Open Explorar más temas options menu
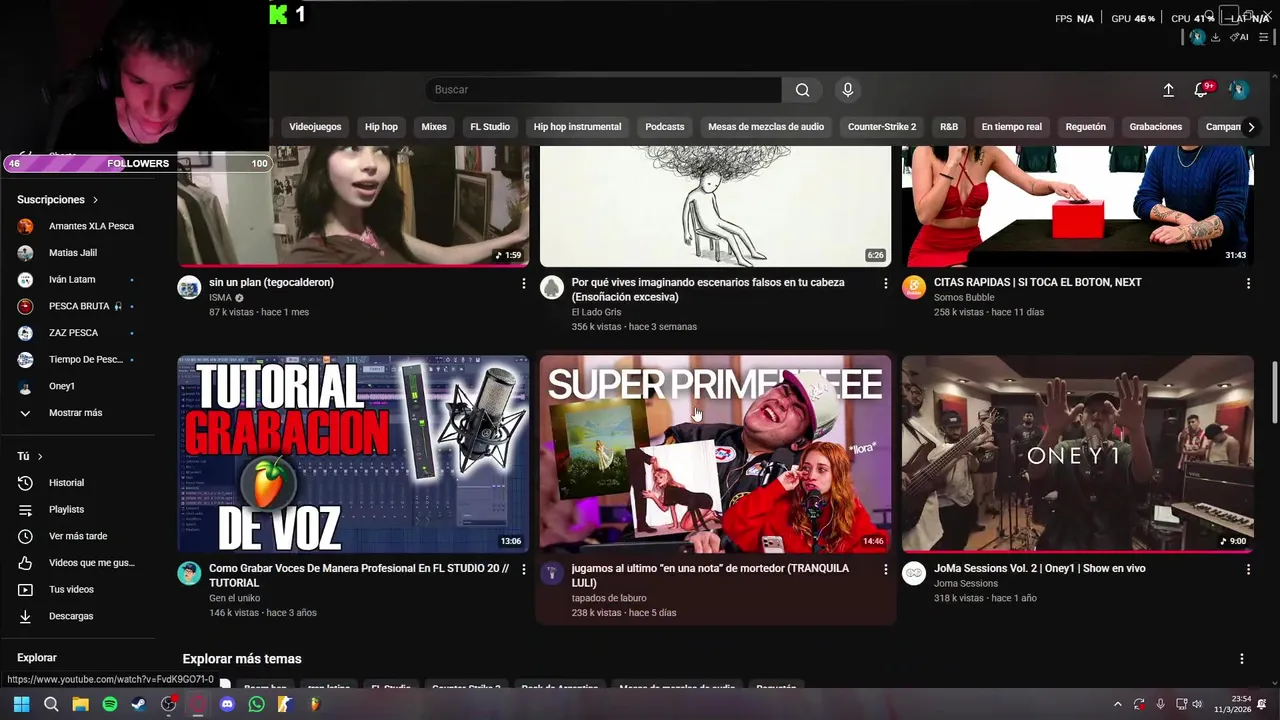 point(1242,659)
